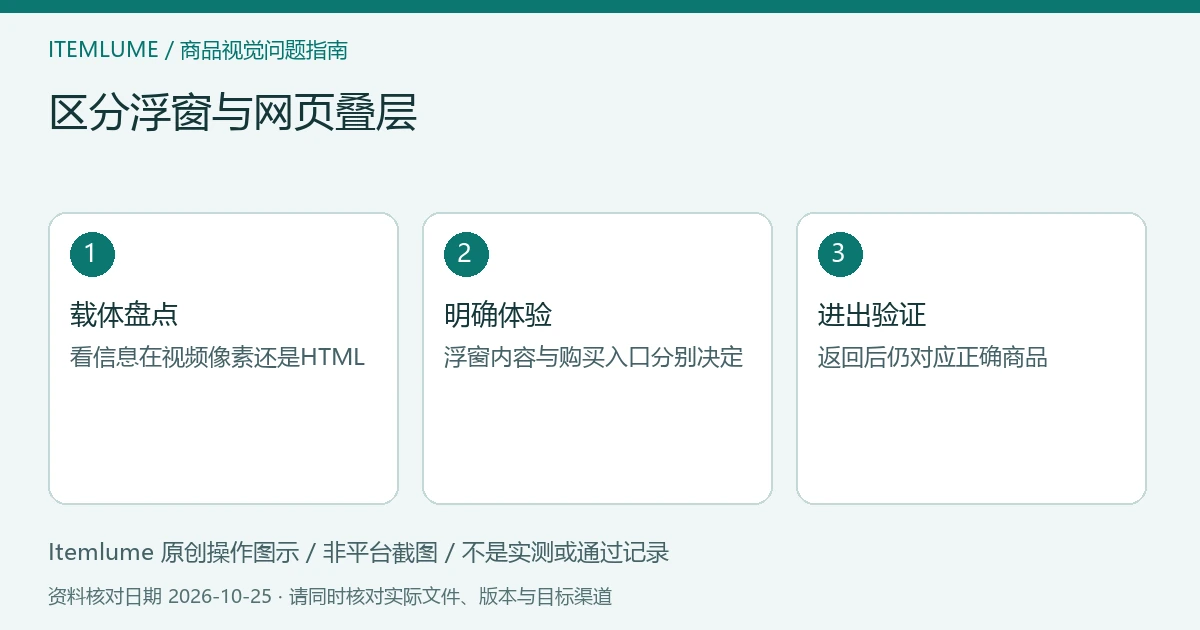Click the step 3 number badge

point(840,254)
